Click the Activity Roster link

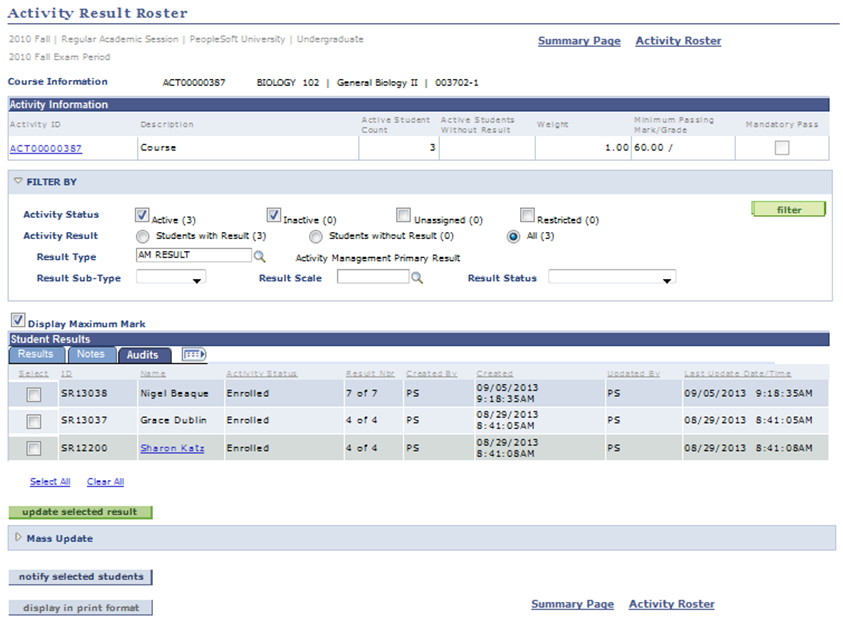(679, 40)
